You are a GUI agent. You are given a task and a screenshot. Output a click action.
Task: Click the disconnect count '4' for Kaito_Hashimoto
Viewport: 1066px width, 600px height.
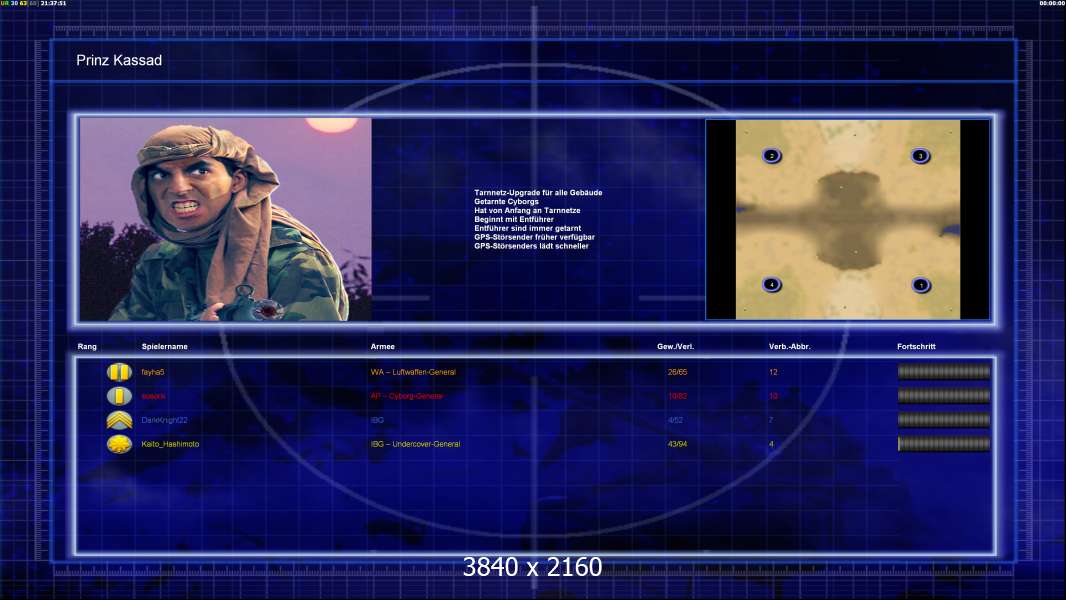[771, 444]
